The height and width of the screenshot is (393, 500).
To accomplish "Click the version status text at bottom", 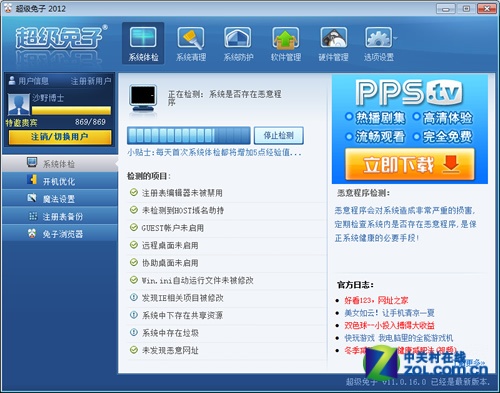I will [418, 382].
